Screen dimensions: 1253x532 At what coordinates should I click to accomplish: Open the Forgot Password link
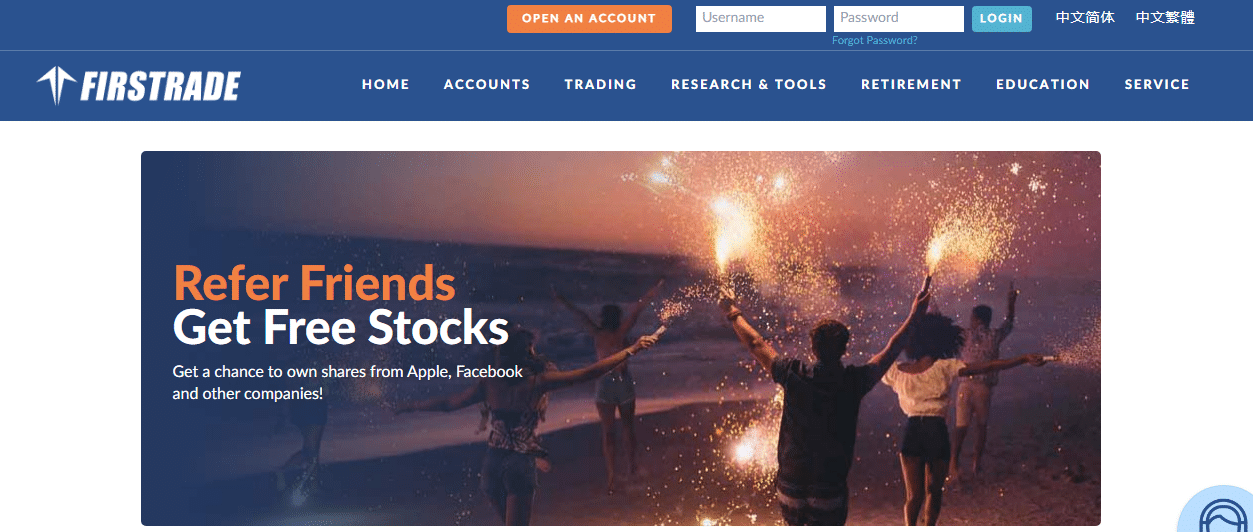click(x=874, y=41)
